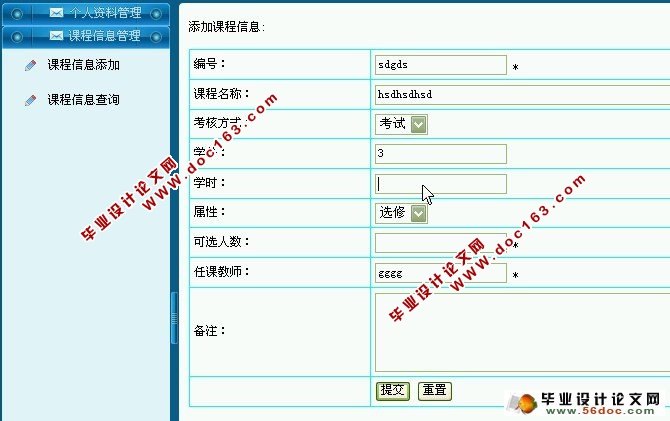Click round button right of 课程信息管理
Screen dimensions: 670x421
point(156,37)
